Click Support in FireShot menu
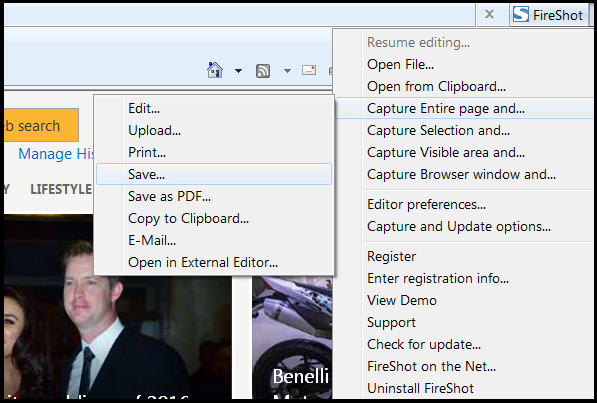597x403 pixels. tap(465, 323)
